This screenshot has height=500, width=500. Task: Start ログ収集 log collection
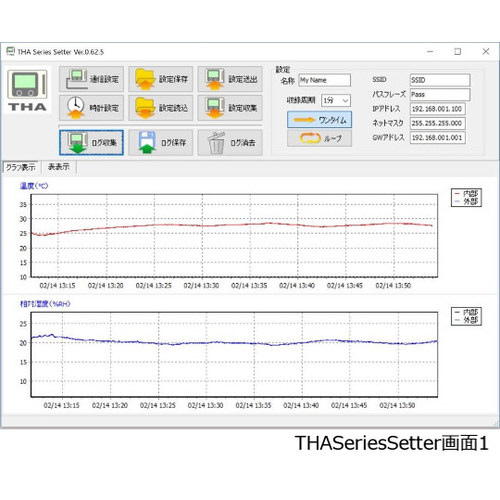(91, 143)
